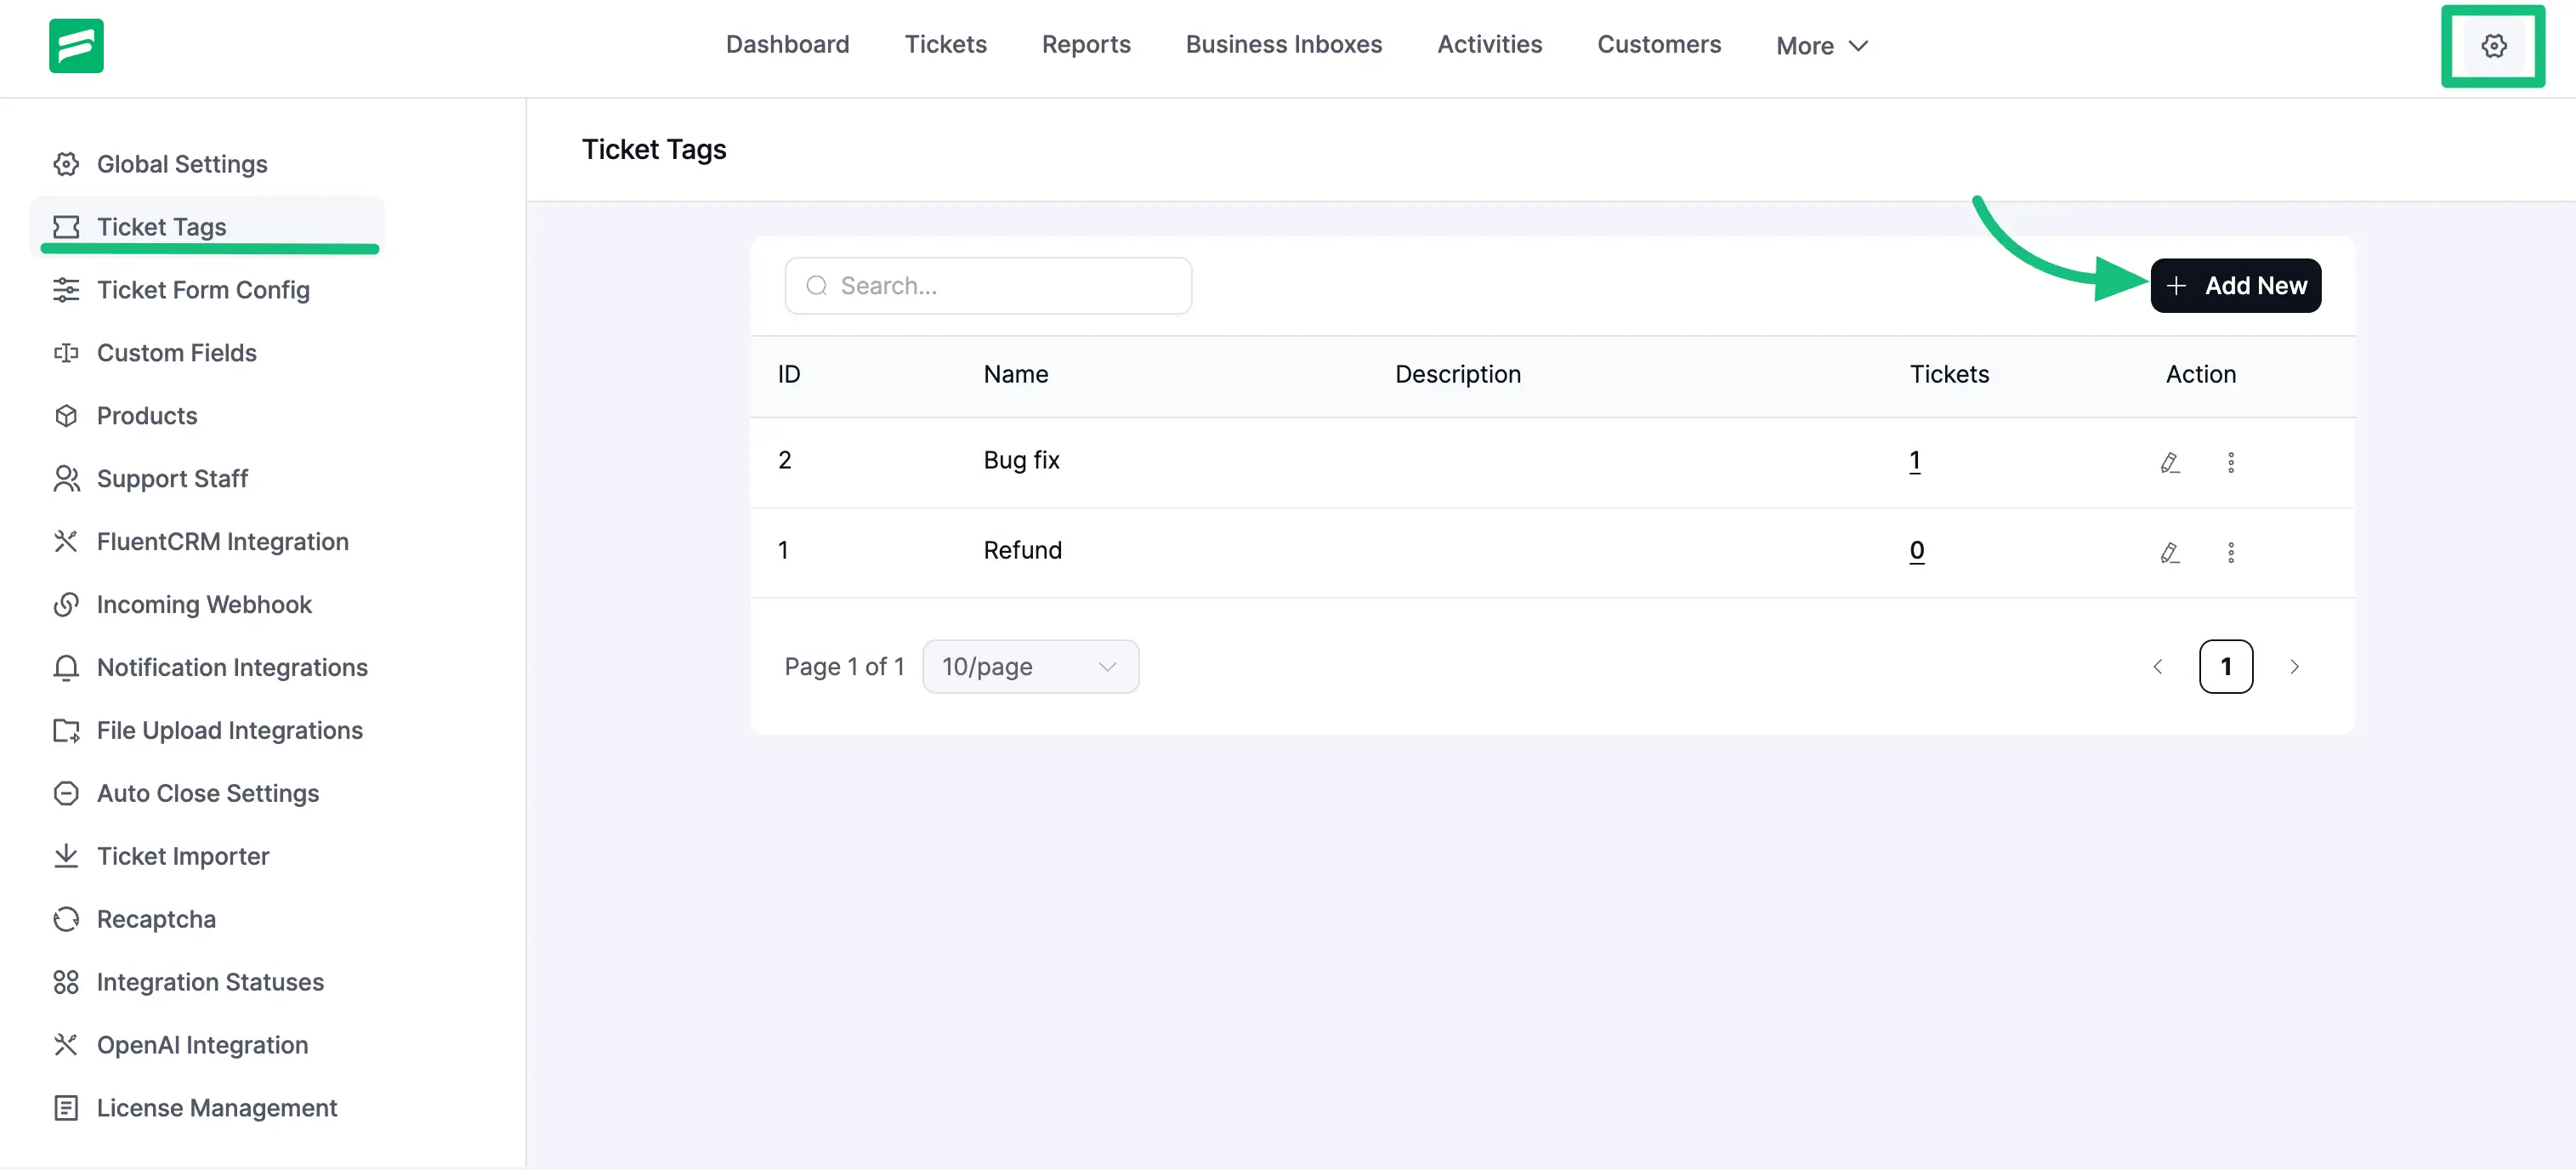Screen dimensions: 2576x1170
Task: Click the Add New button
Action: click(2236, 285)
